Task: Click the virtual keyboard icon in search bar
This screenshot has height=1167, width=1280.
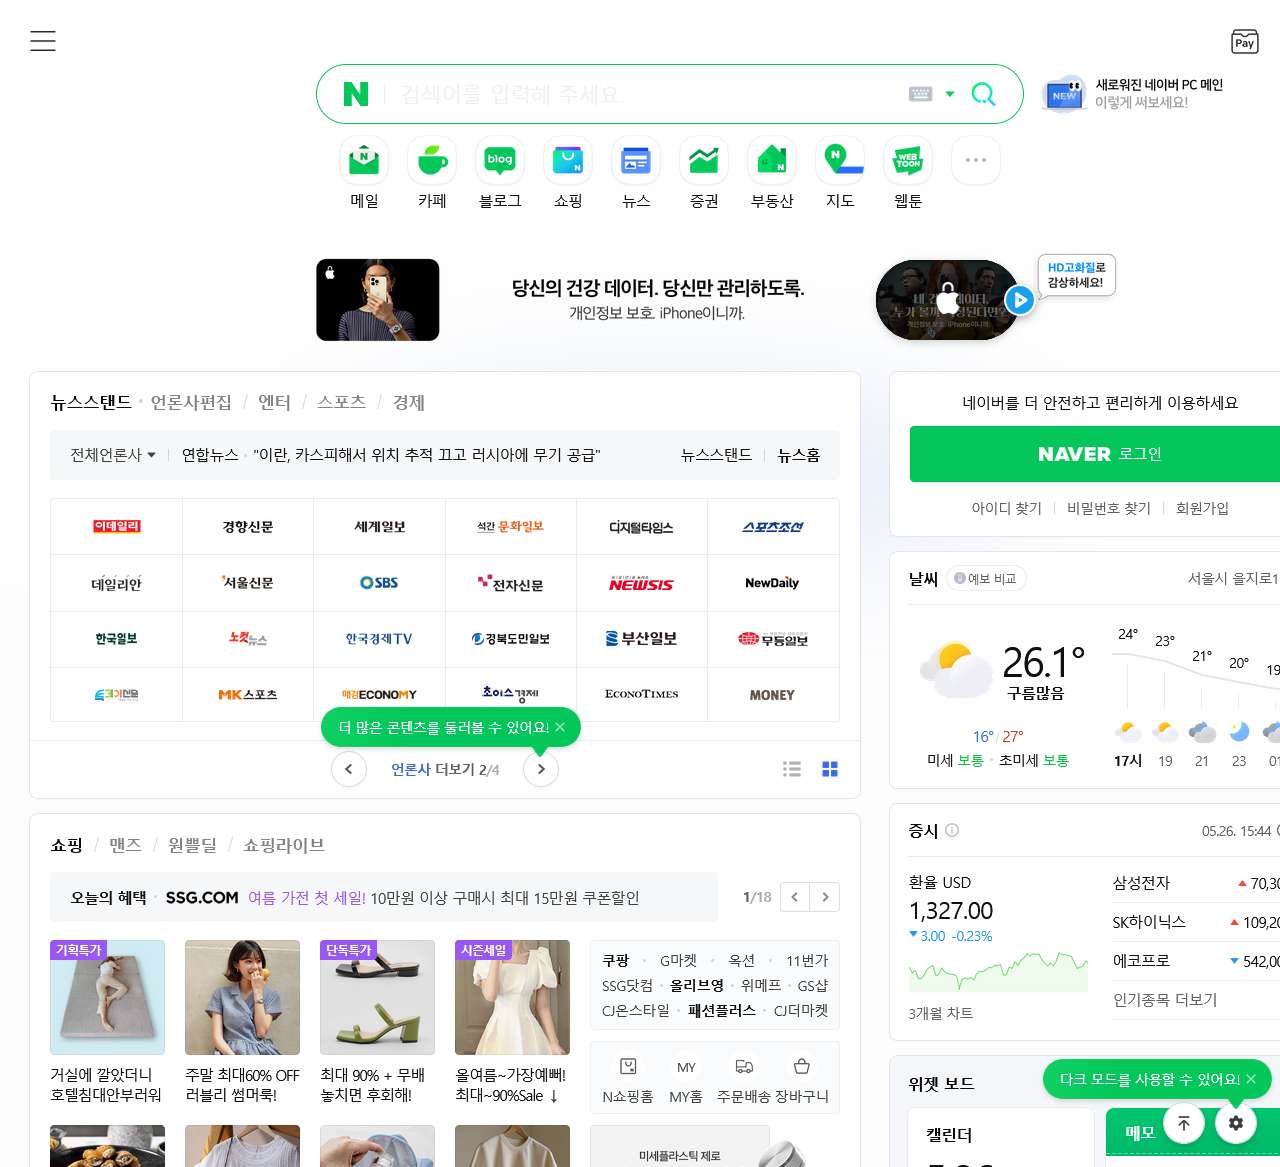Action: point(921,93)
